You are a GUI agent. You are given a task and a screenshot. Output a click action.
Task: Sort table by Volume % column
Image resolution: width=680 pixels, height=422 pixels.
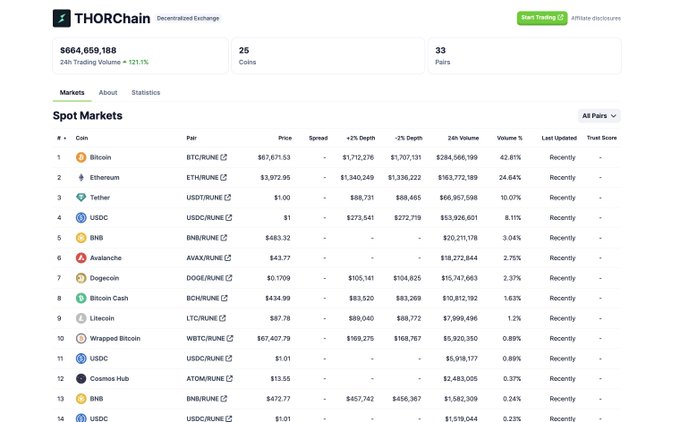tap(510, 138)
